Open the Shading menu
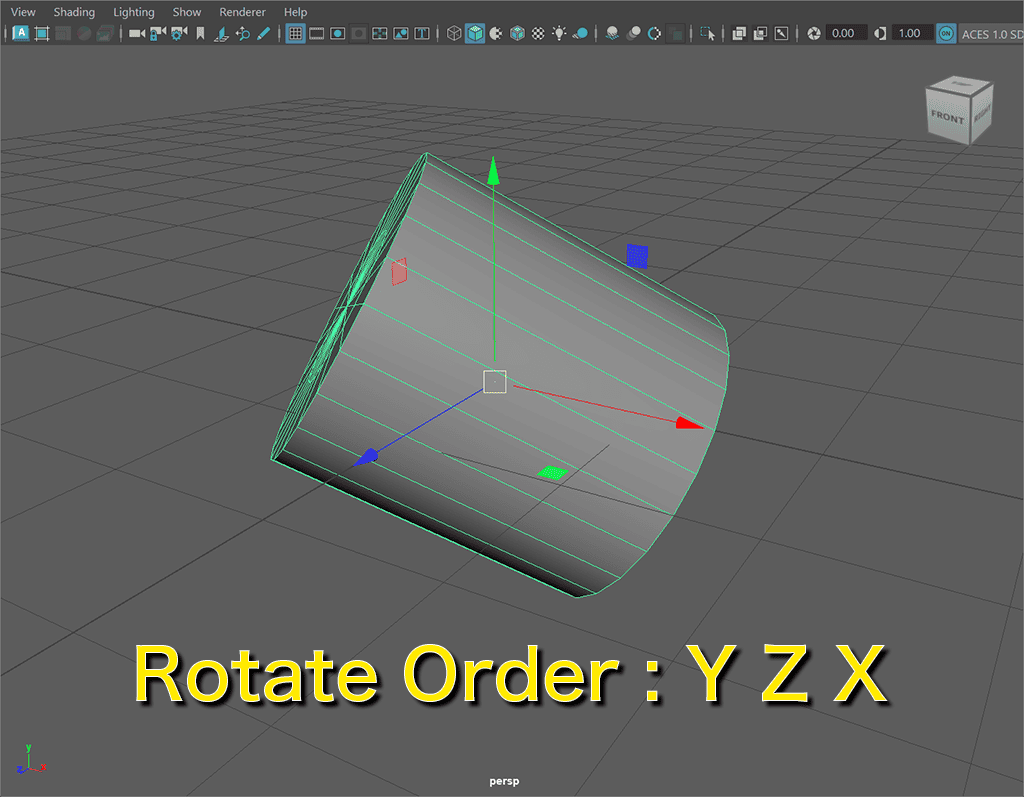Screen dimensions: 1024x797 point(74,12)
